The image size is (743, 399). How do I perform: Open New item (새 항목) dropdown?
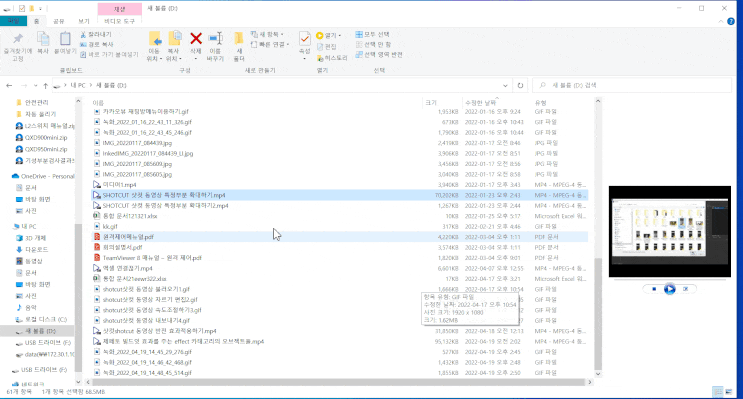click(x=267, y=35)
